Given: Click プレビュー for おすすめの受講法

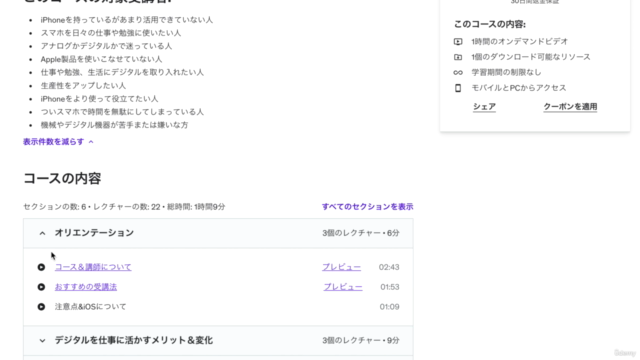Looking at the screenshot, I should (x=343, y=287).
